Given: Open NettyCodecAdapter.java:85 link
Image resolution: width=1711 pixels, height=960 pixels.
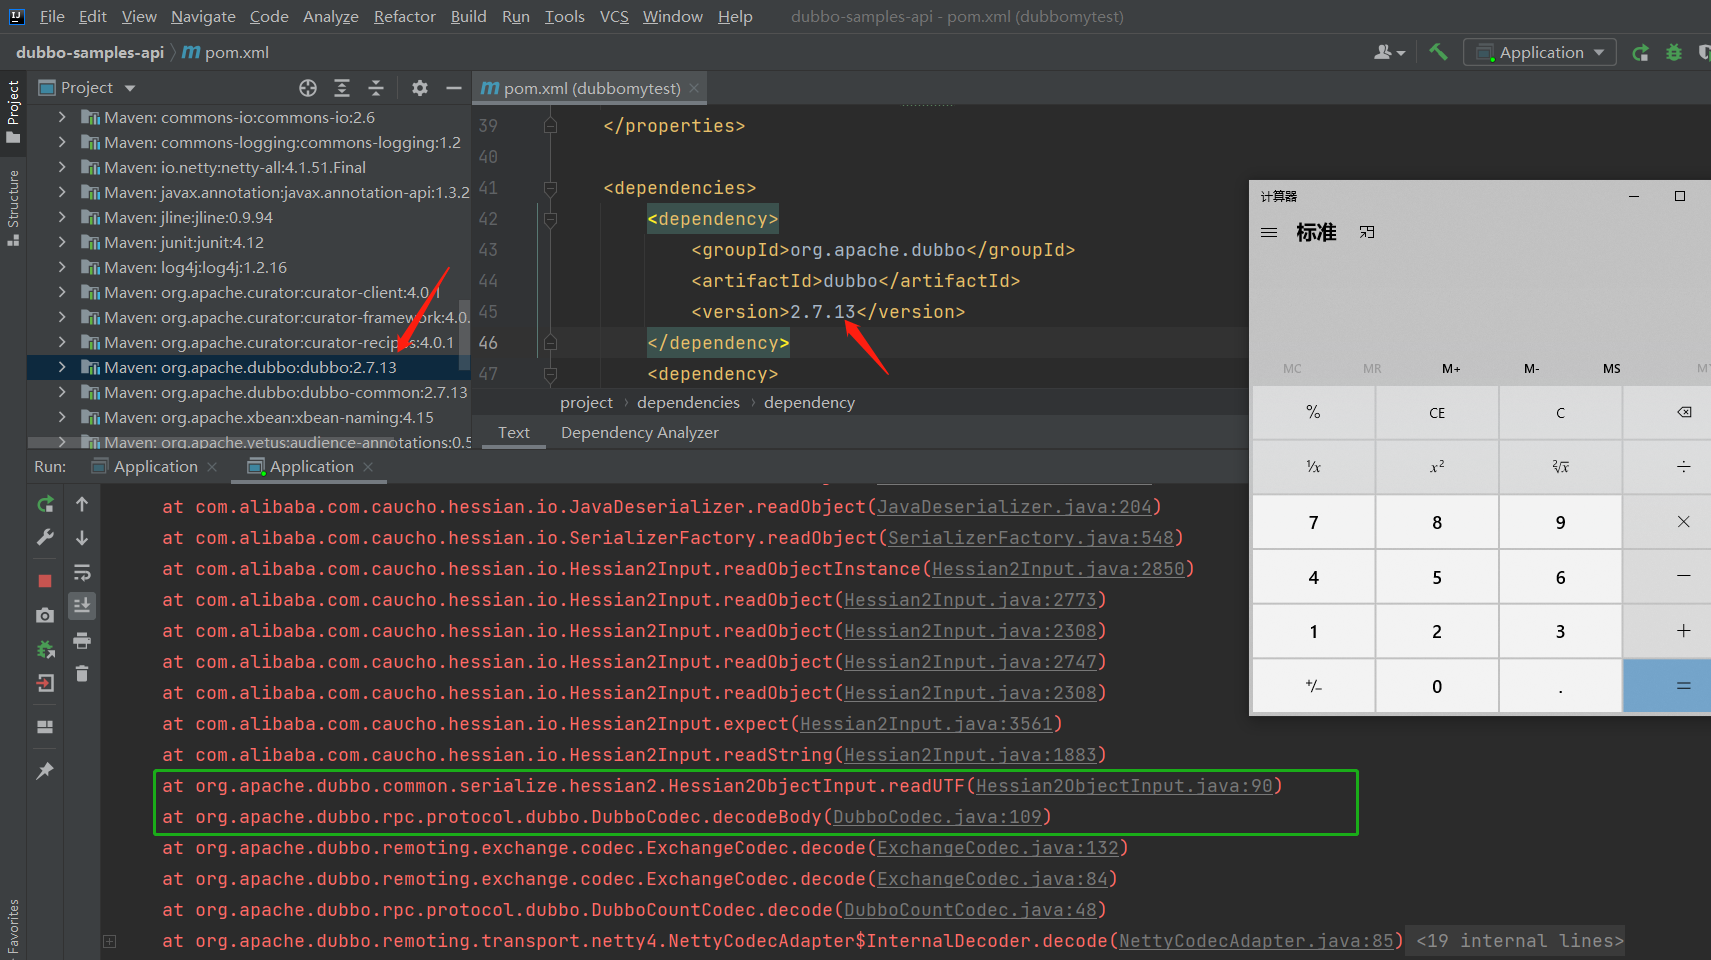Looking at the screenshot, I should (1255, 941).
